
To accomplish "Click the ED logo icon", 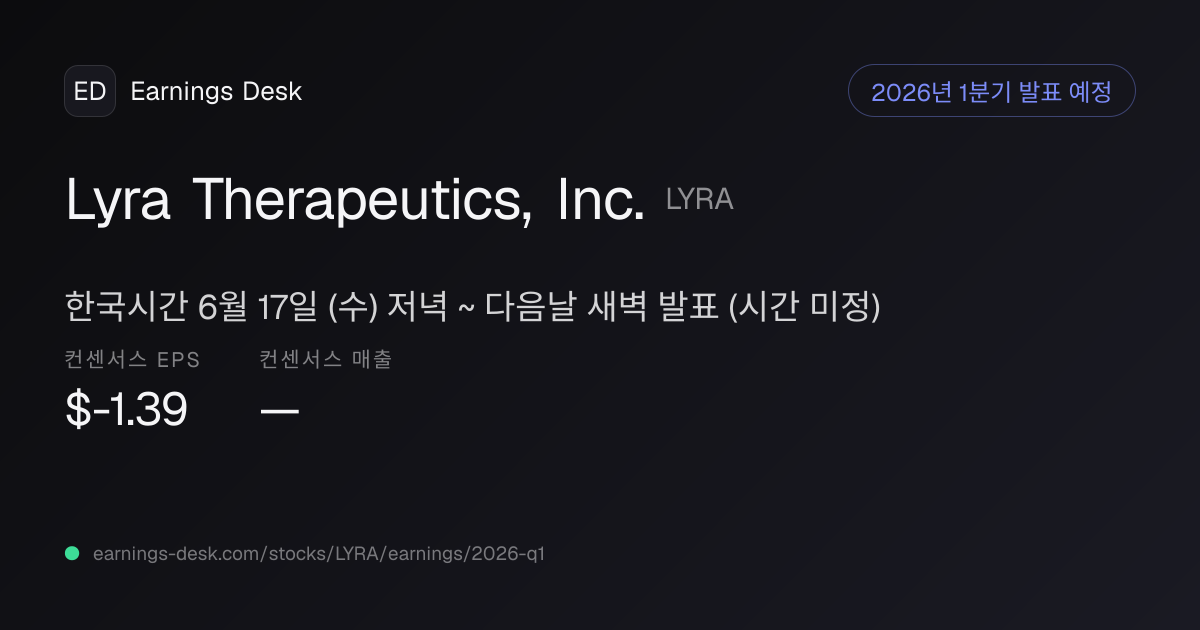I will point(90,91).
